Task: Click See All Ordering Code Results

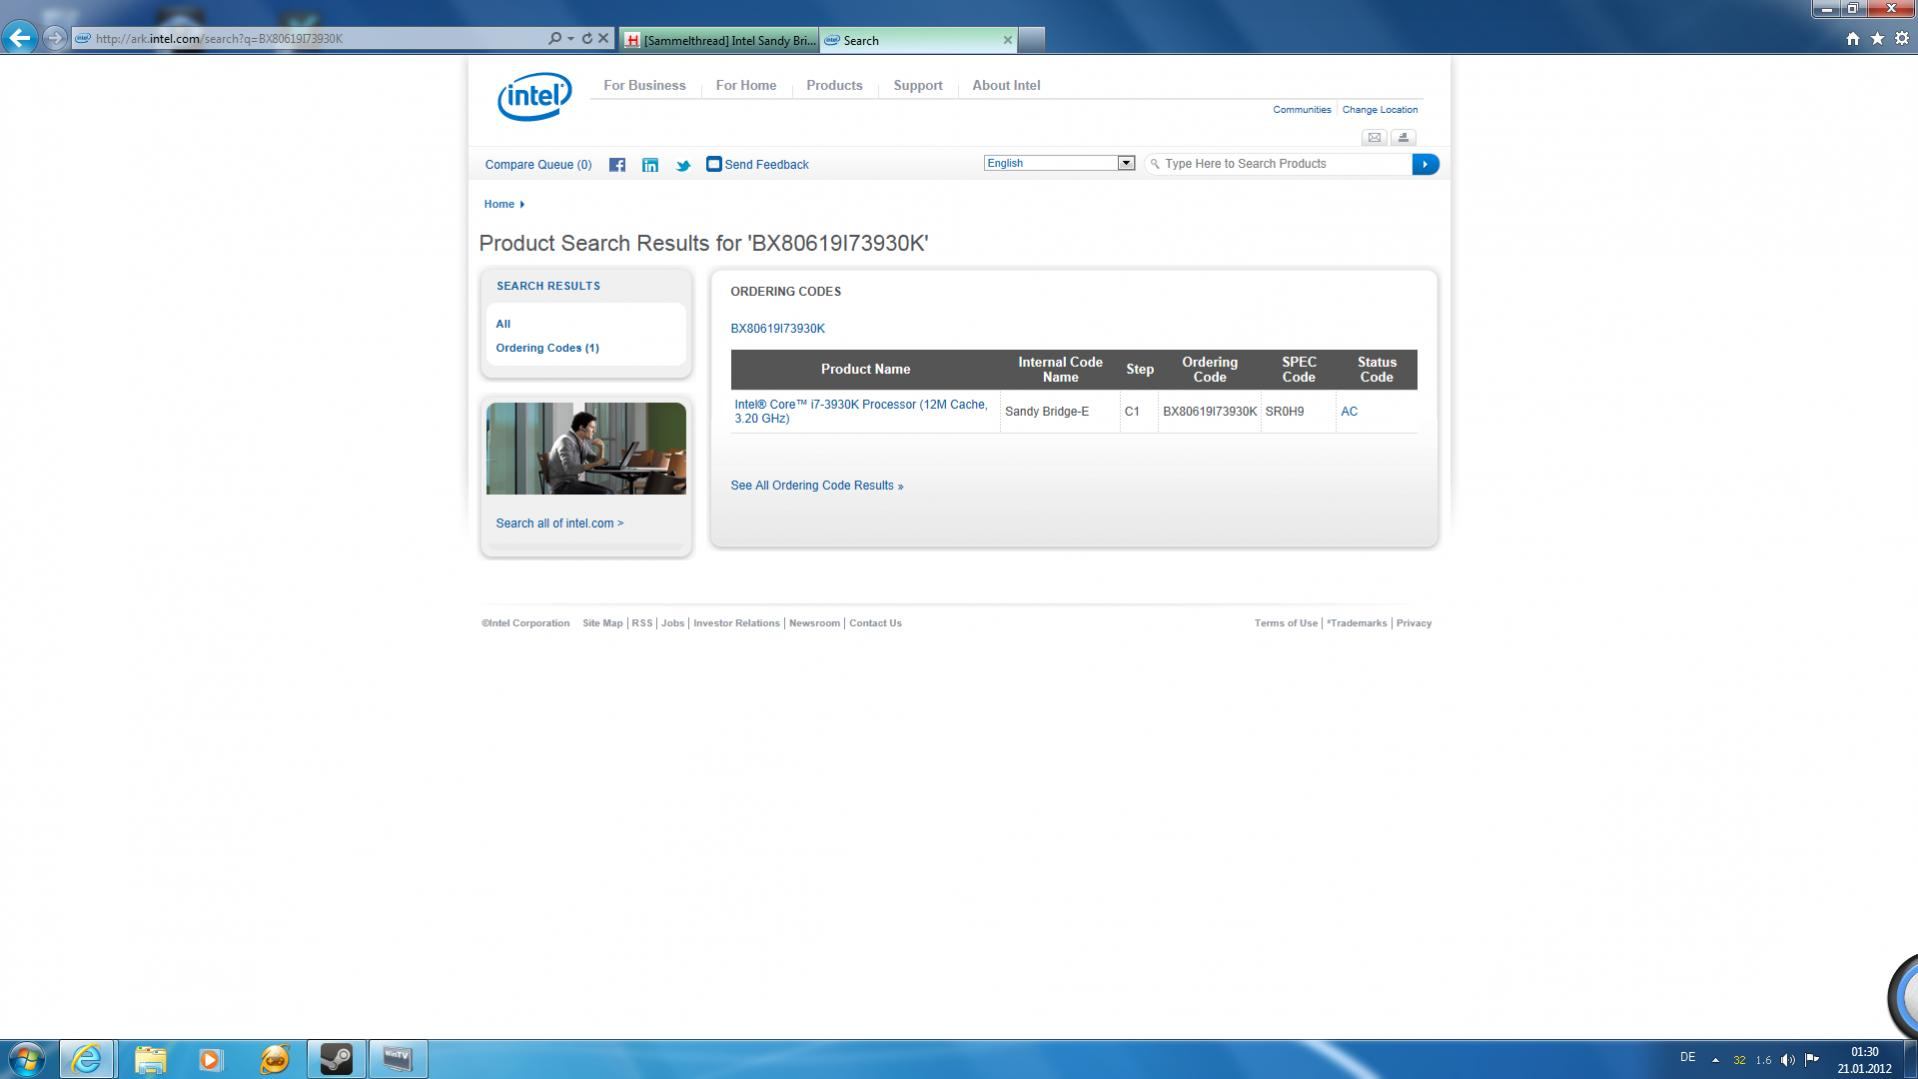Action: (816, 485)
